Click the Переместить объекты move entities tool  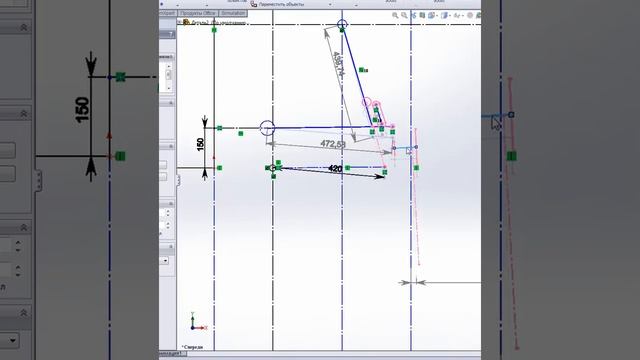click(x=278, y=4)
